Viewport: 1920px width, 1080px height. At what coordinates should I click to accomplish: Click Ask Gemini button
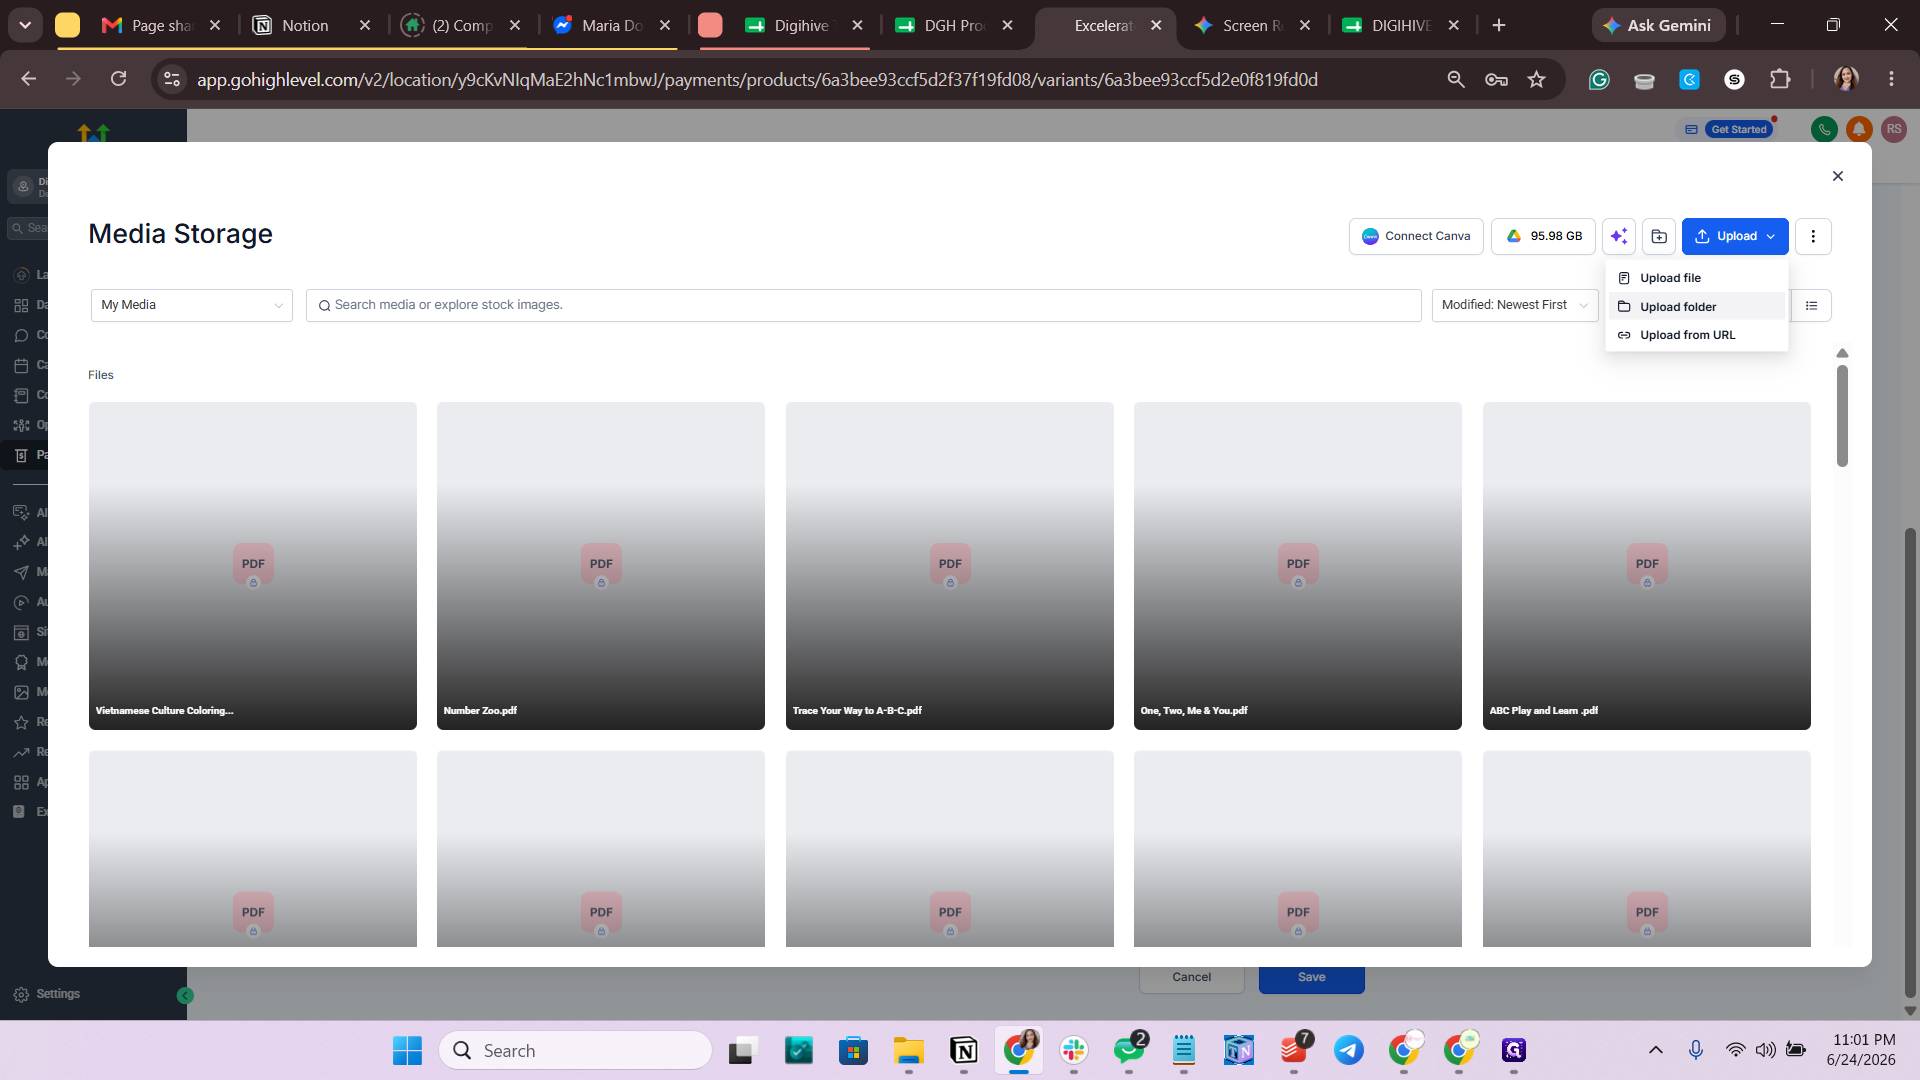[x=1659, y=26]
